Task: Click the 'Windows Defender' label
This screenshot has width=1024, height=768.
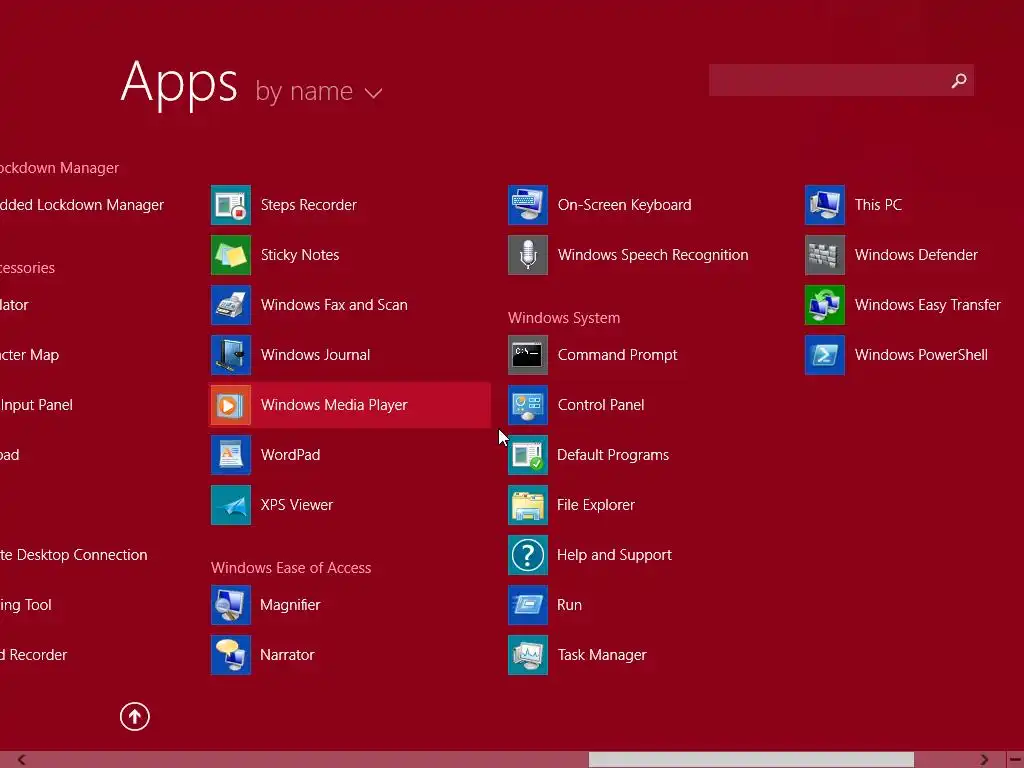Action: (x=916, y=255)
